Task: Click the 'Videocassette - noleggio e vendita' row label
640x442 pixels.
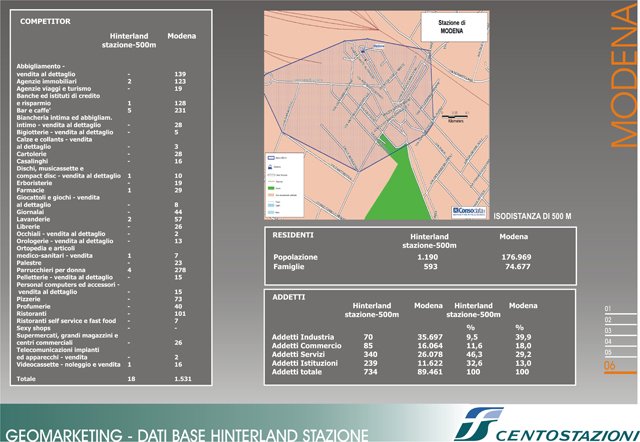Action: click(x=69, y=365)
